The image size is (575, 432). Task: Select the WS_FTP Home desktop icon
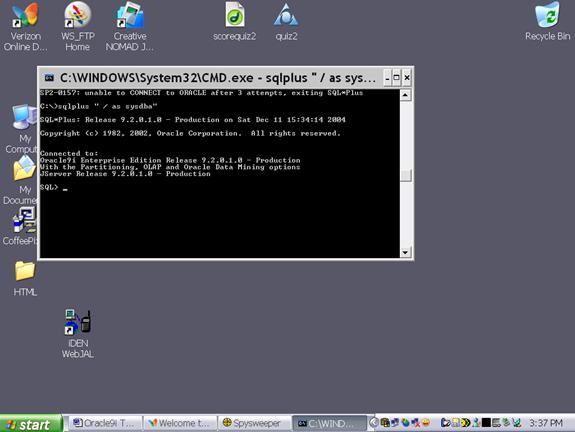tap(77, 26)
